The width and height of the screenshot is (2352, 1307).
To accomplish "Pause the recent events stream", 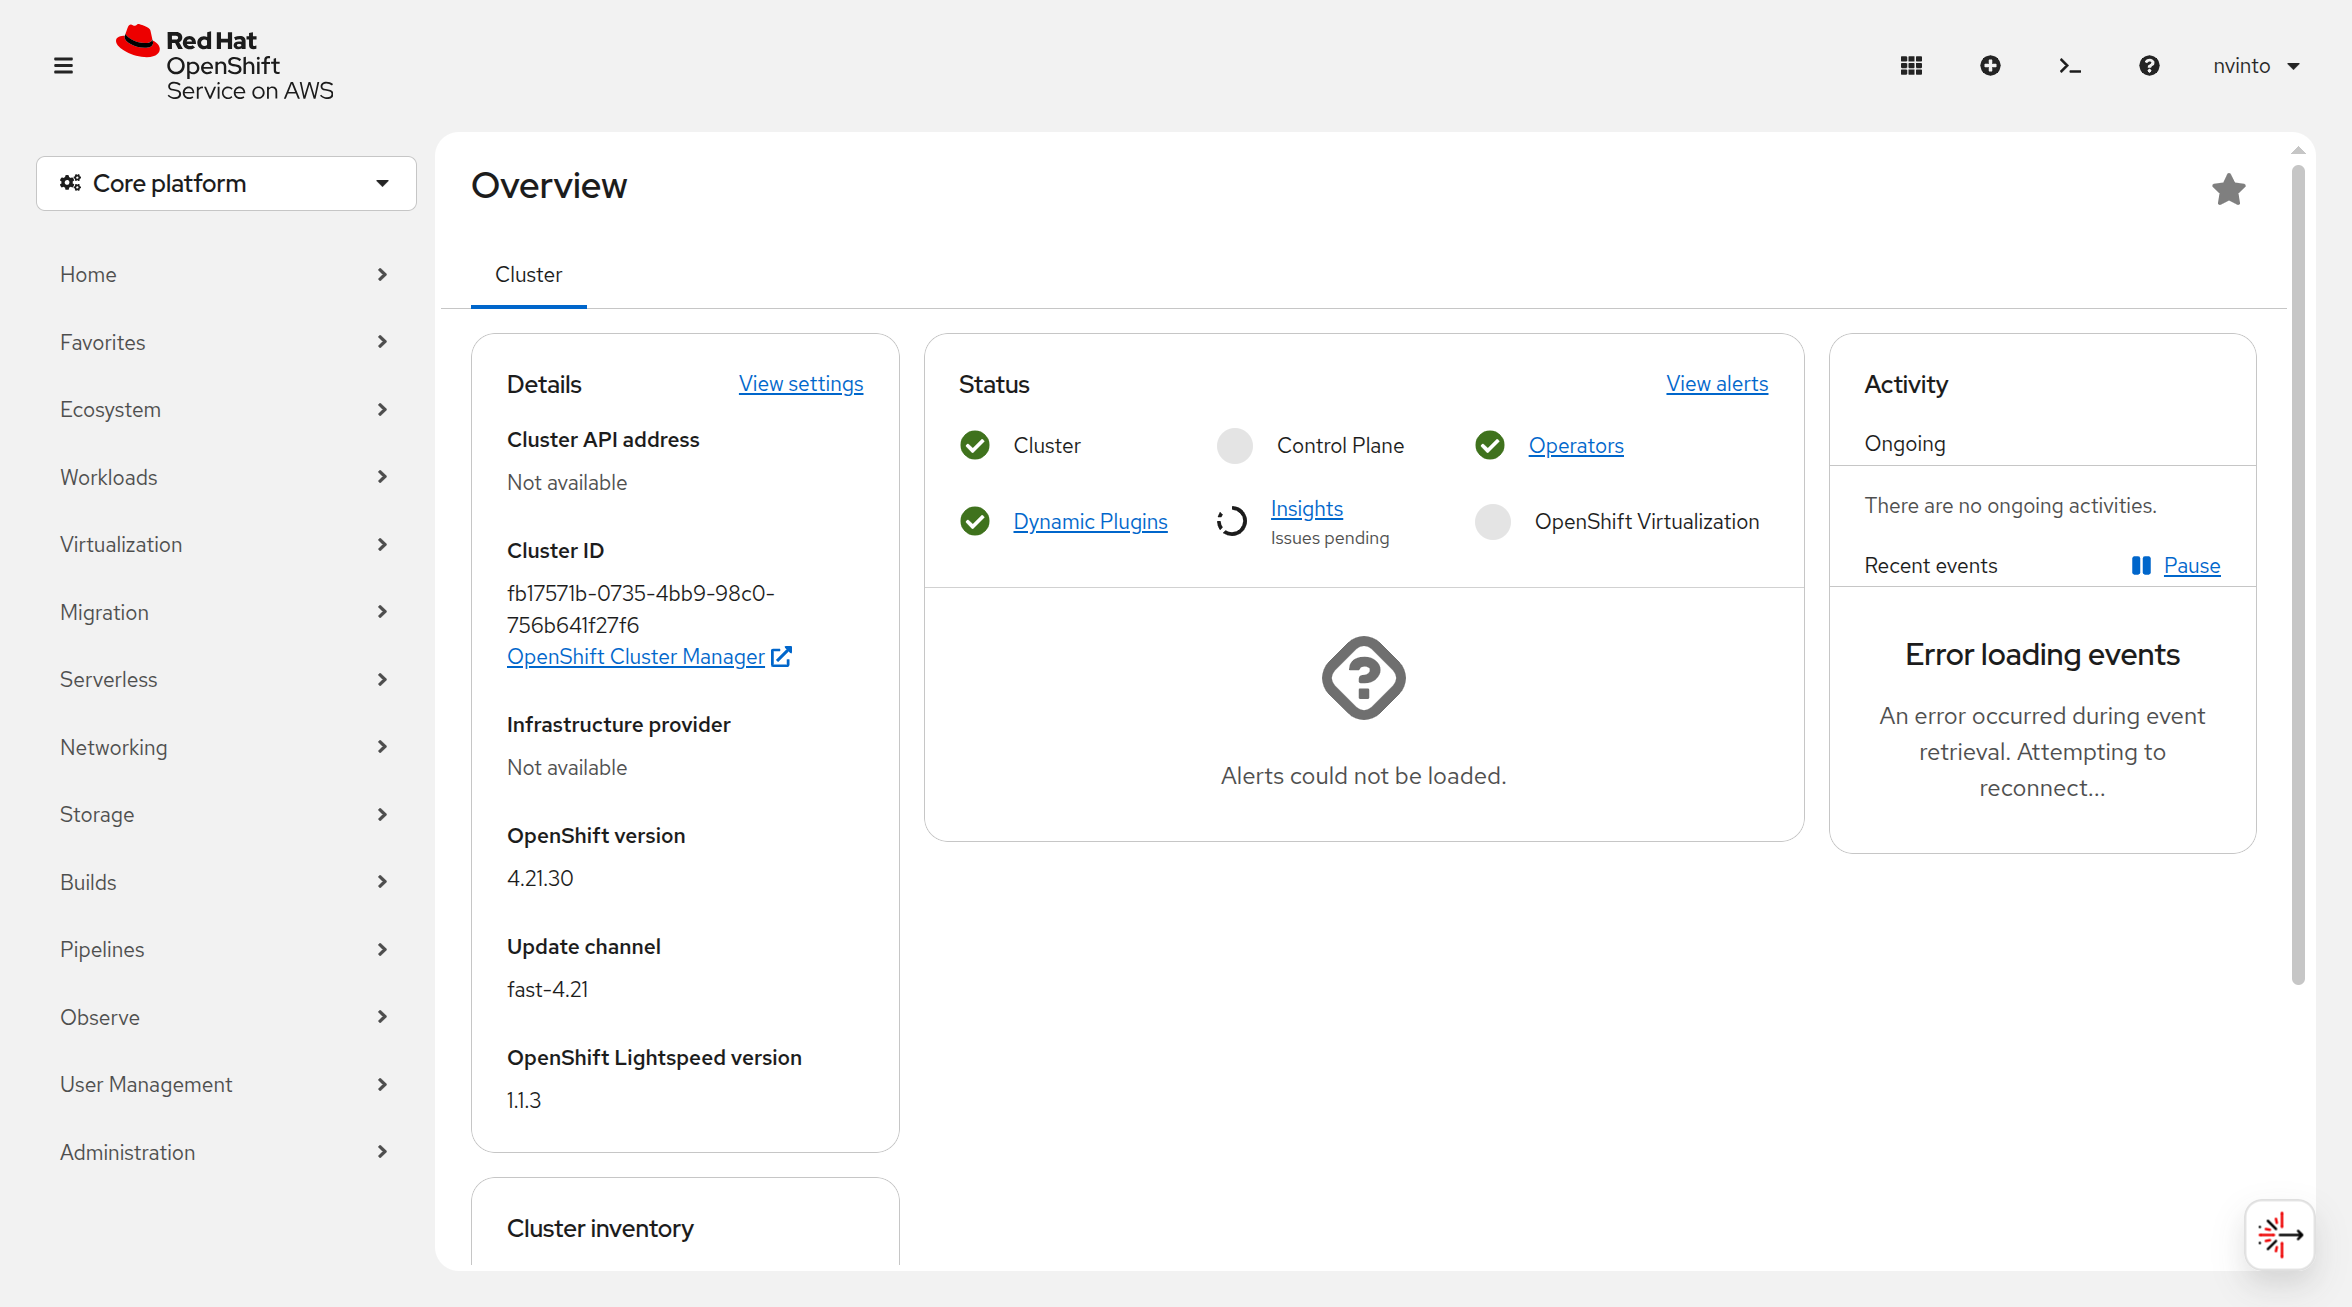I will tap(2192, 566).
